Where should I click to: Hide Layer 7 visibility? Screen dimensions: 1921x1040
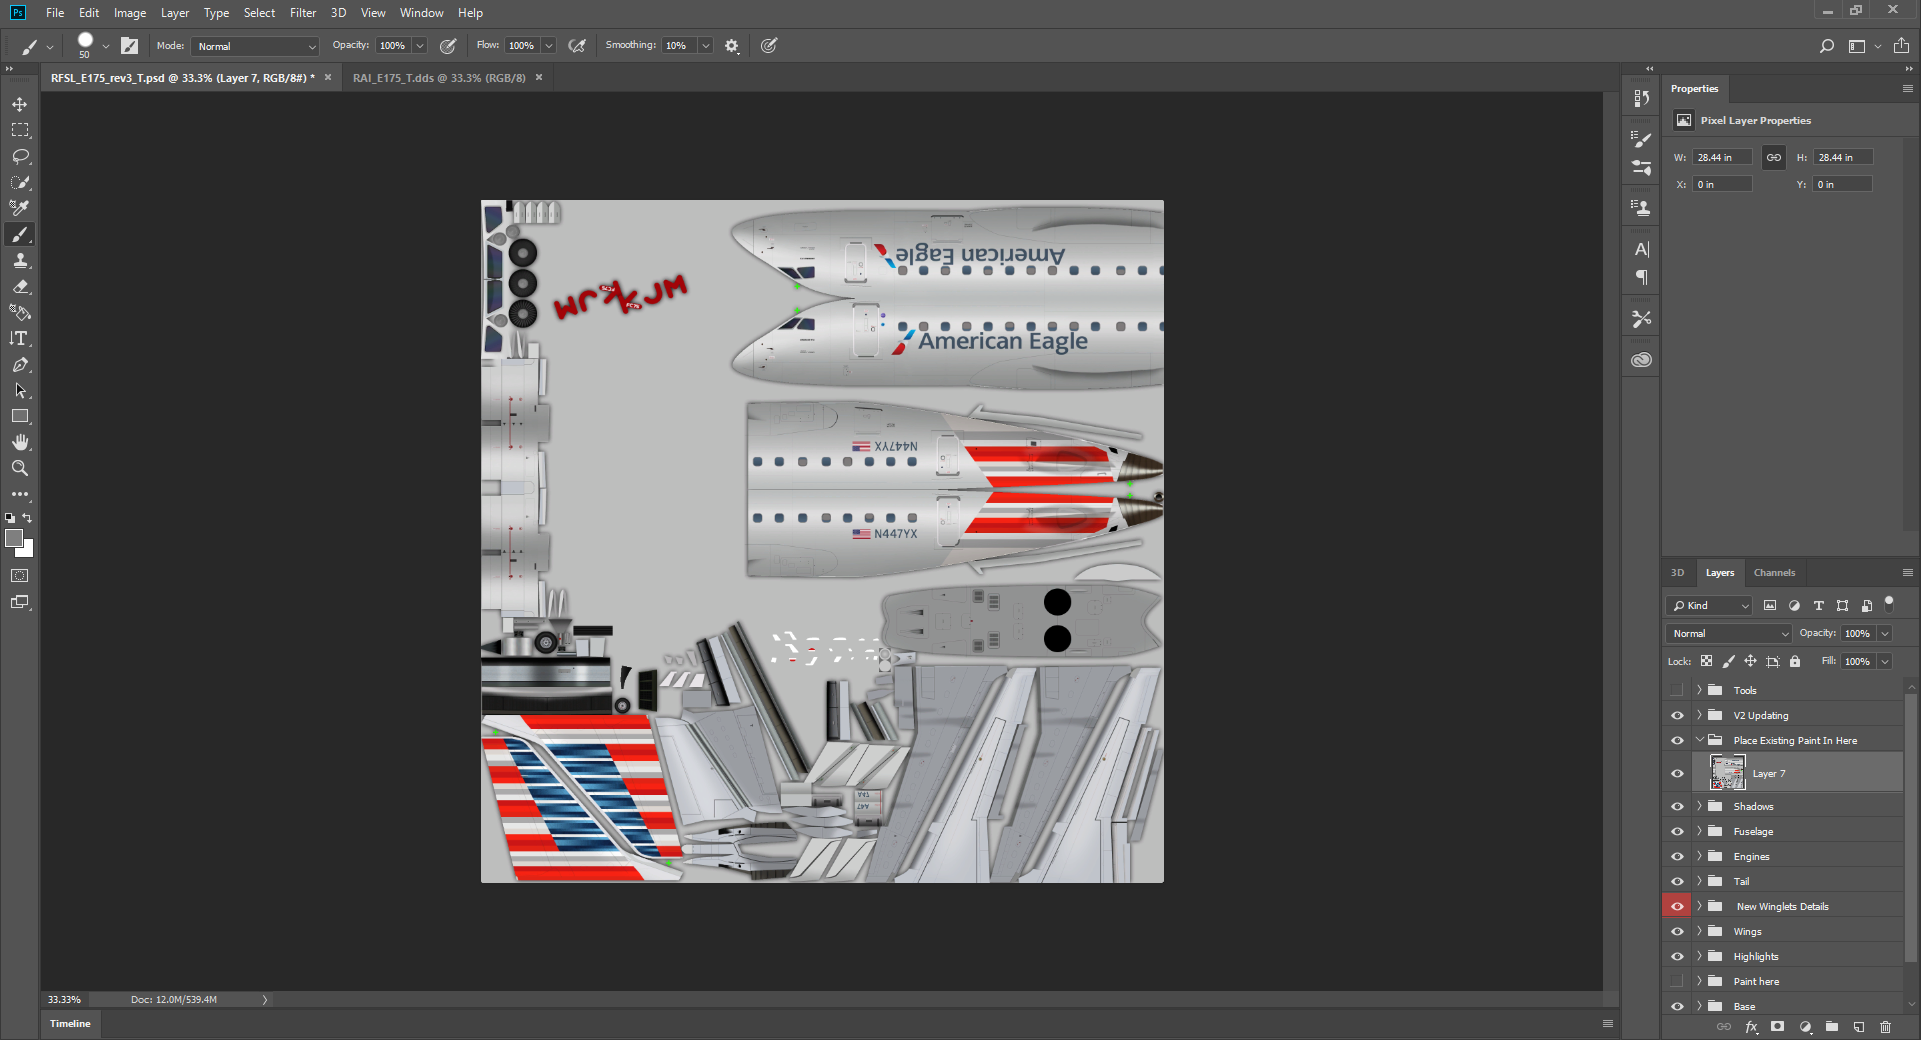click(x=1677, y=773)
